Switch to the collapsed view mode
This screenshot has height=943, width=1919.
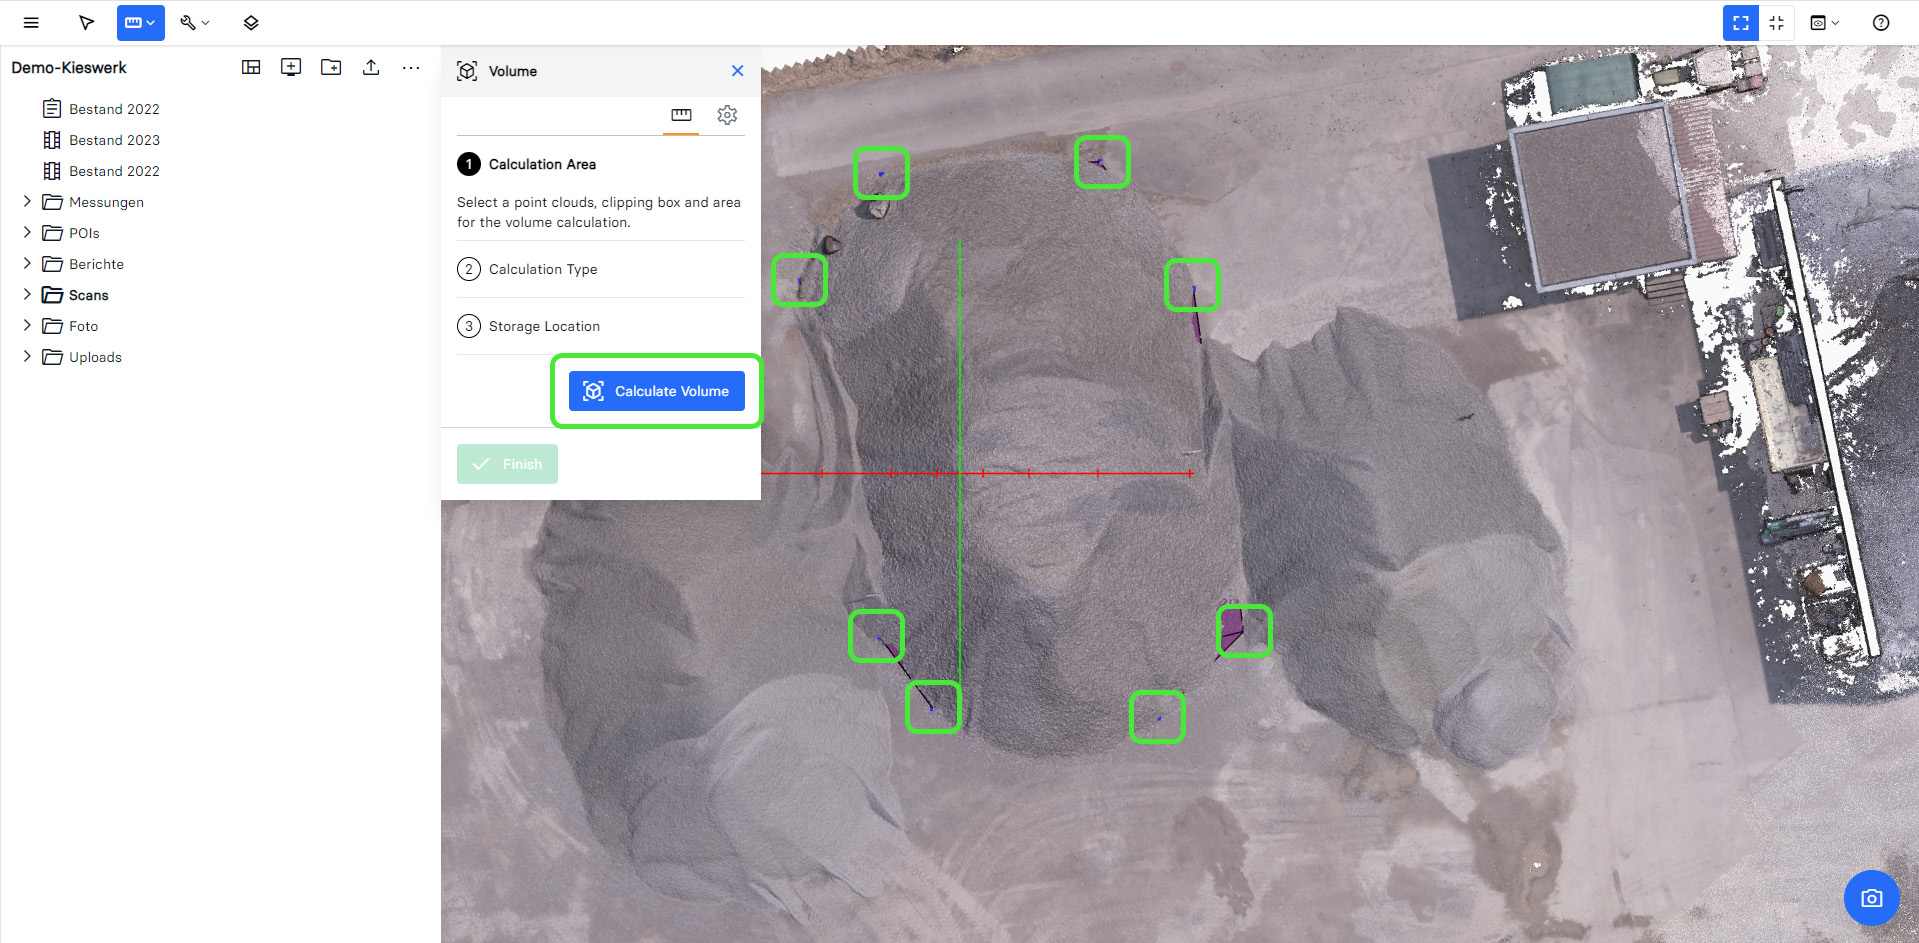pyautogui.click(x=1777, y=23)
